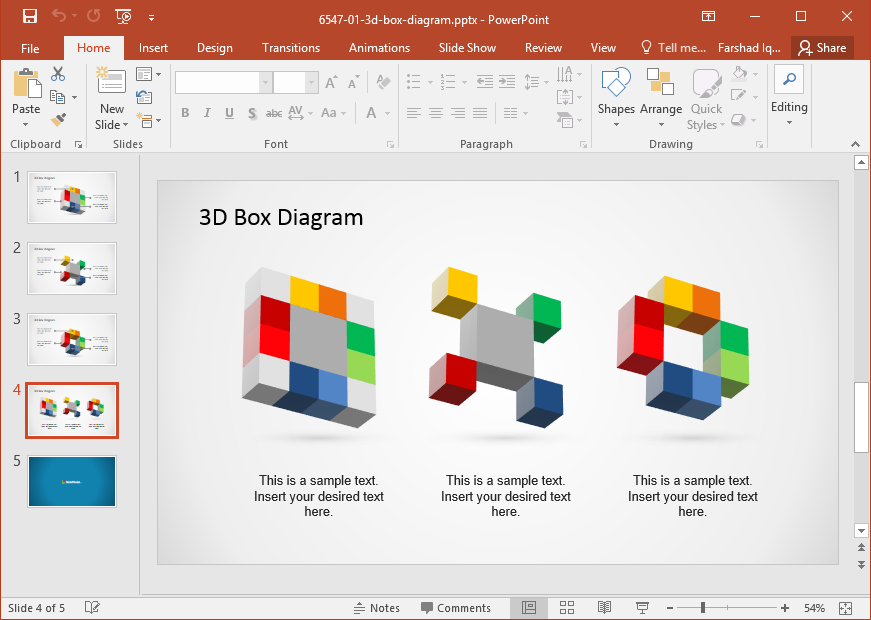Open the File menu
The width and height of the screenshot is (871, 620).
(30, 48)
